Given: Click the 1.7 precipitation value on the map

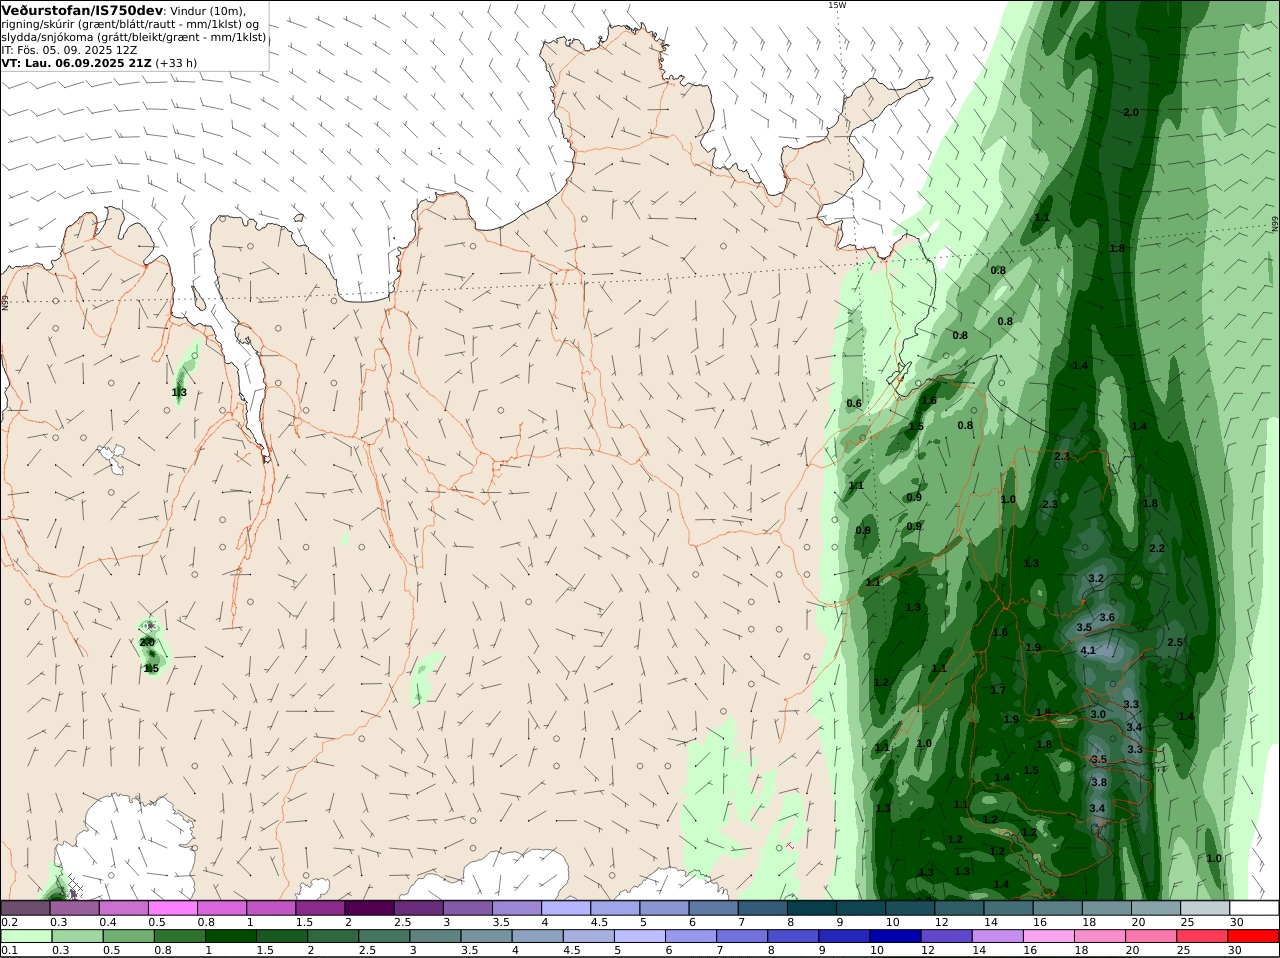Looking at the screenshot, I should 998,690.
